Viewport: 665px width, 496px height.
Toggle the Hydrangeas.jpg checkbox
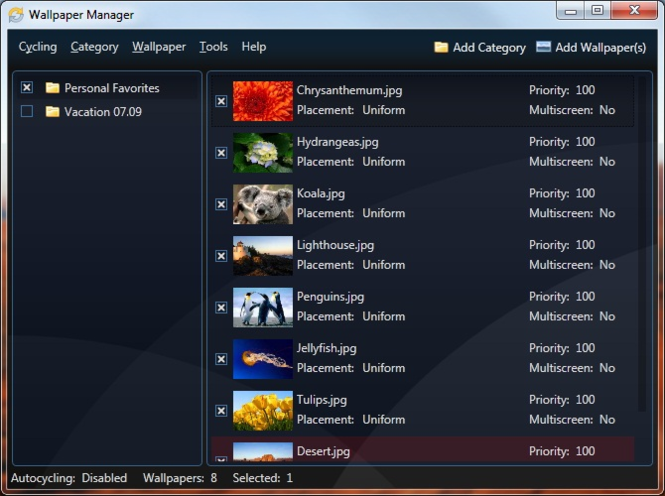[x=221, y=153]
